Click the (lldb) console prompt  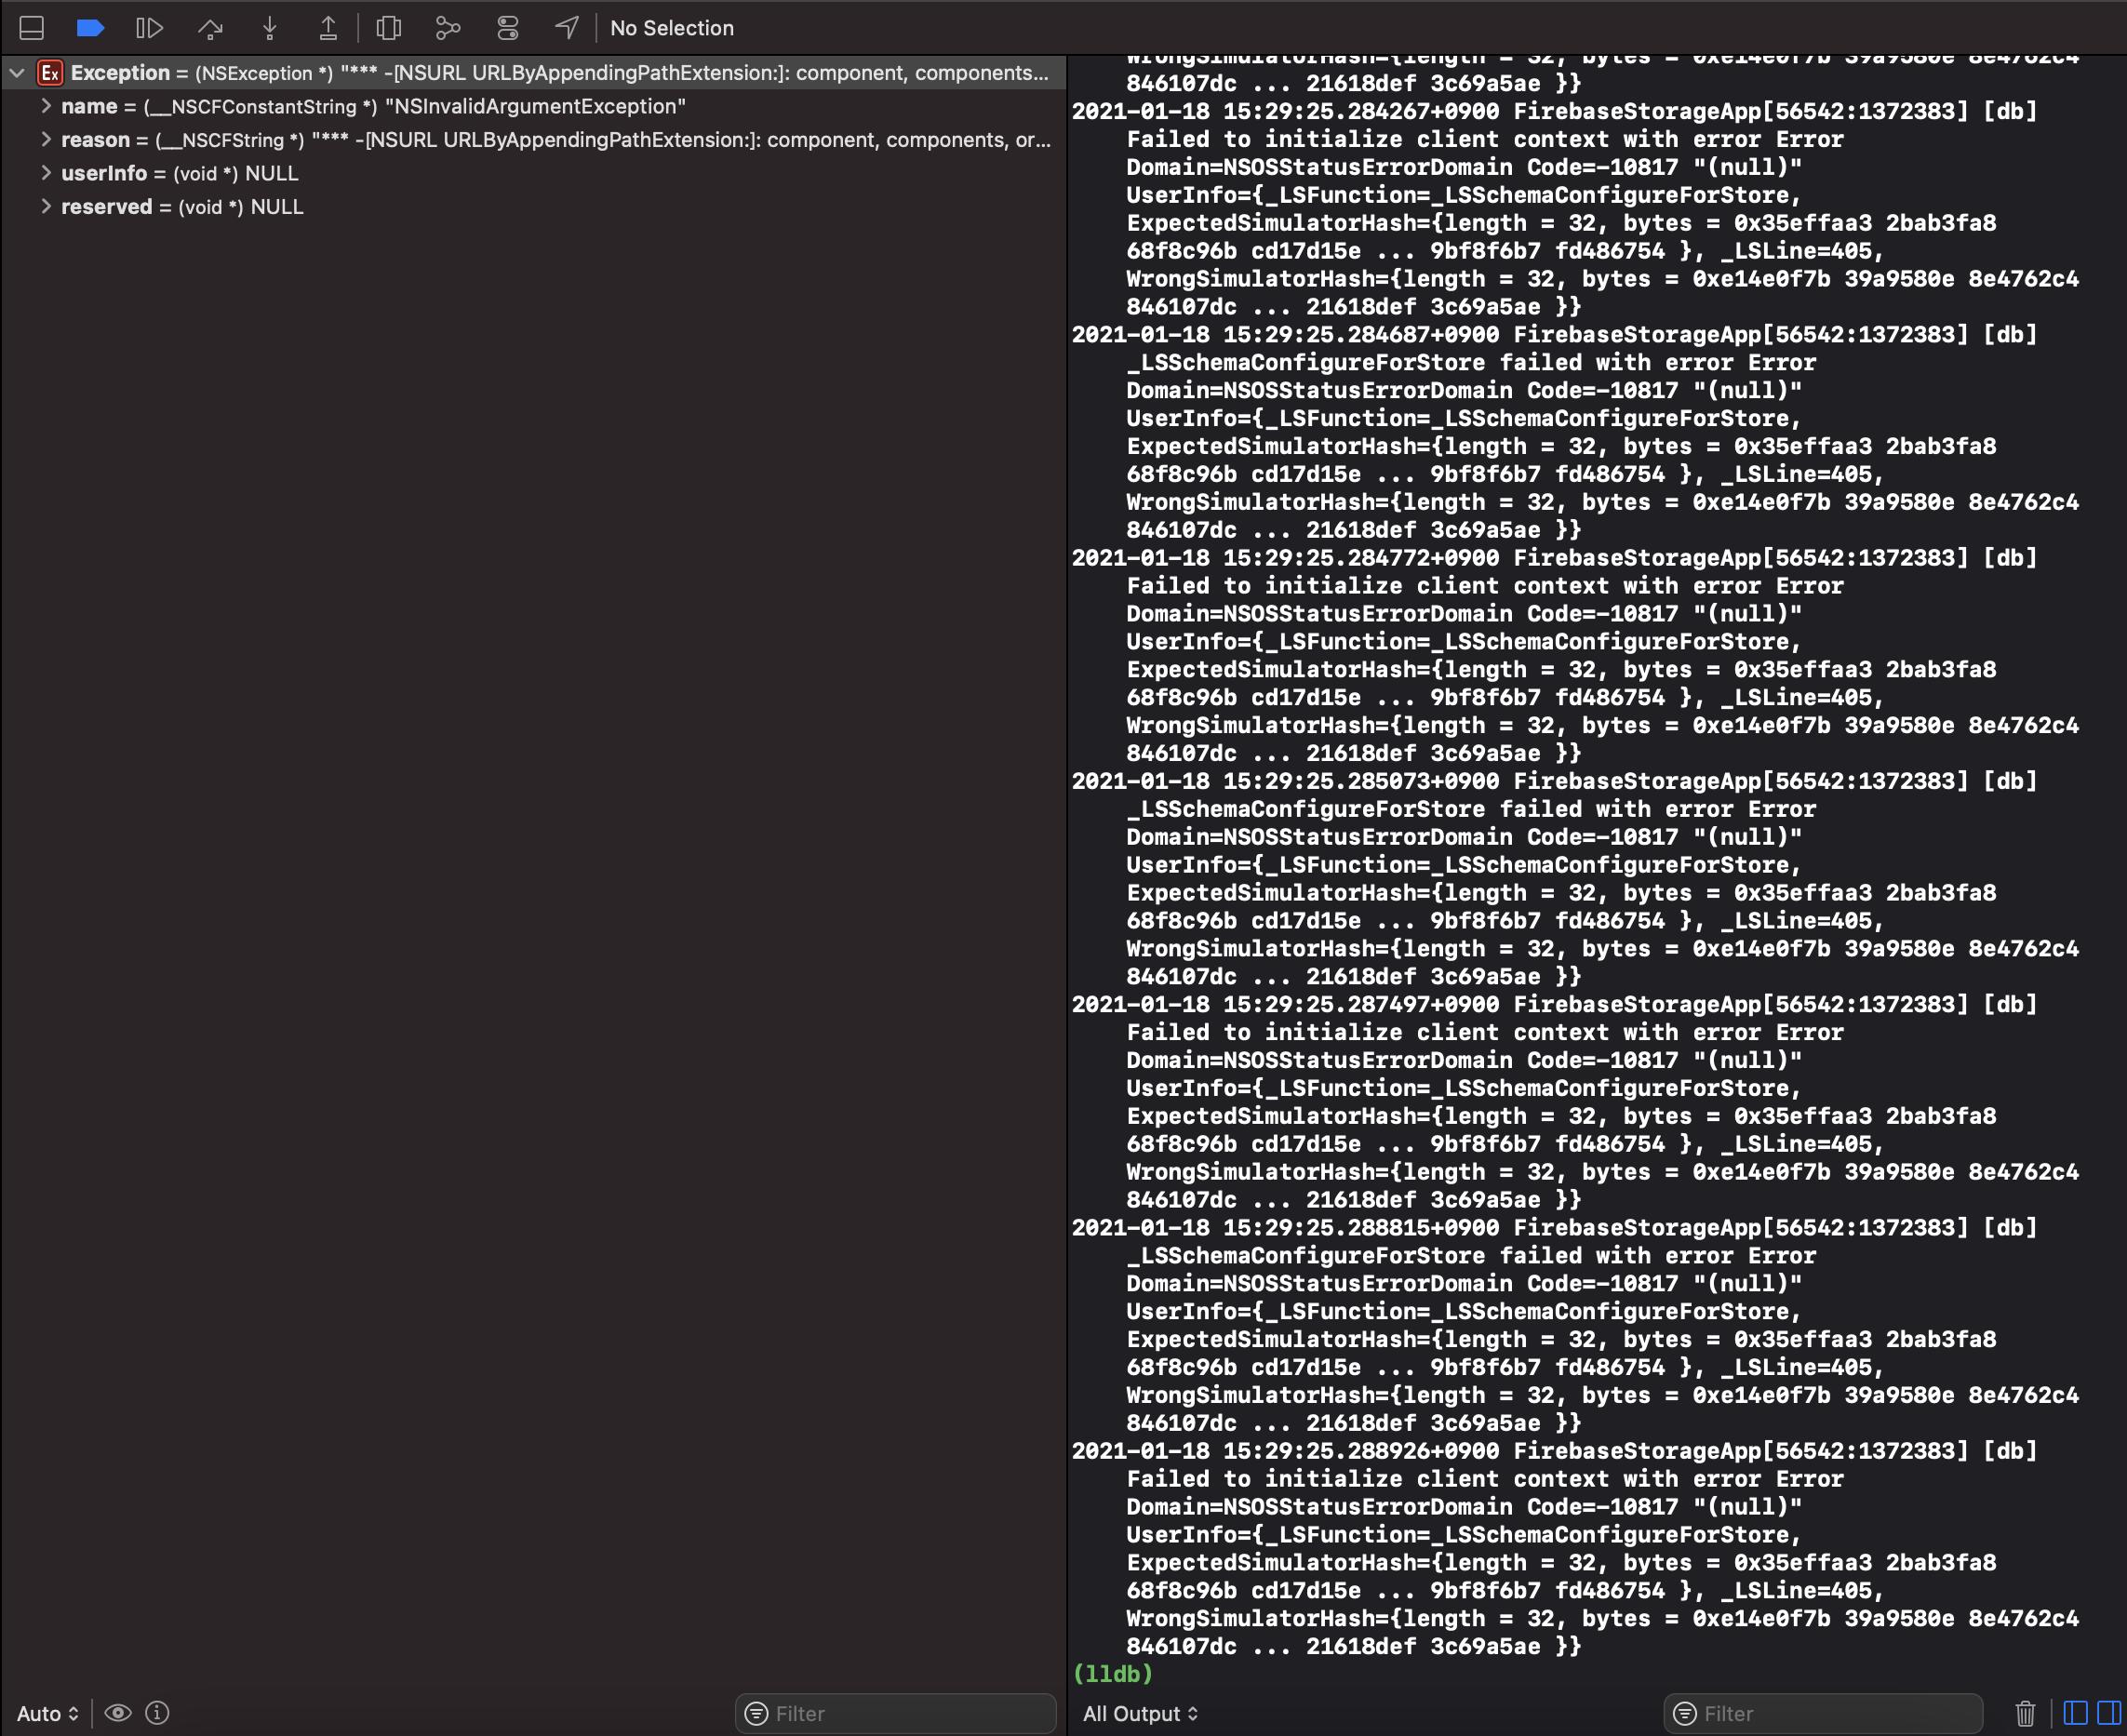click(1112, 1674)
